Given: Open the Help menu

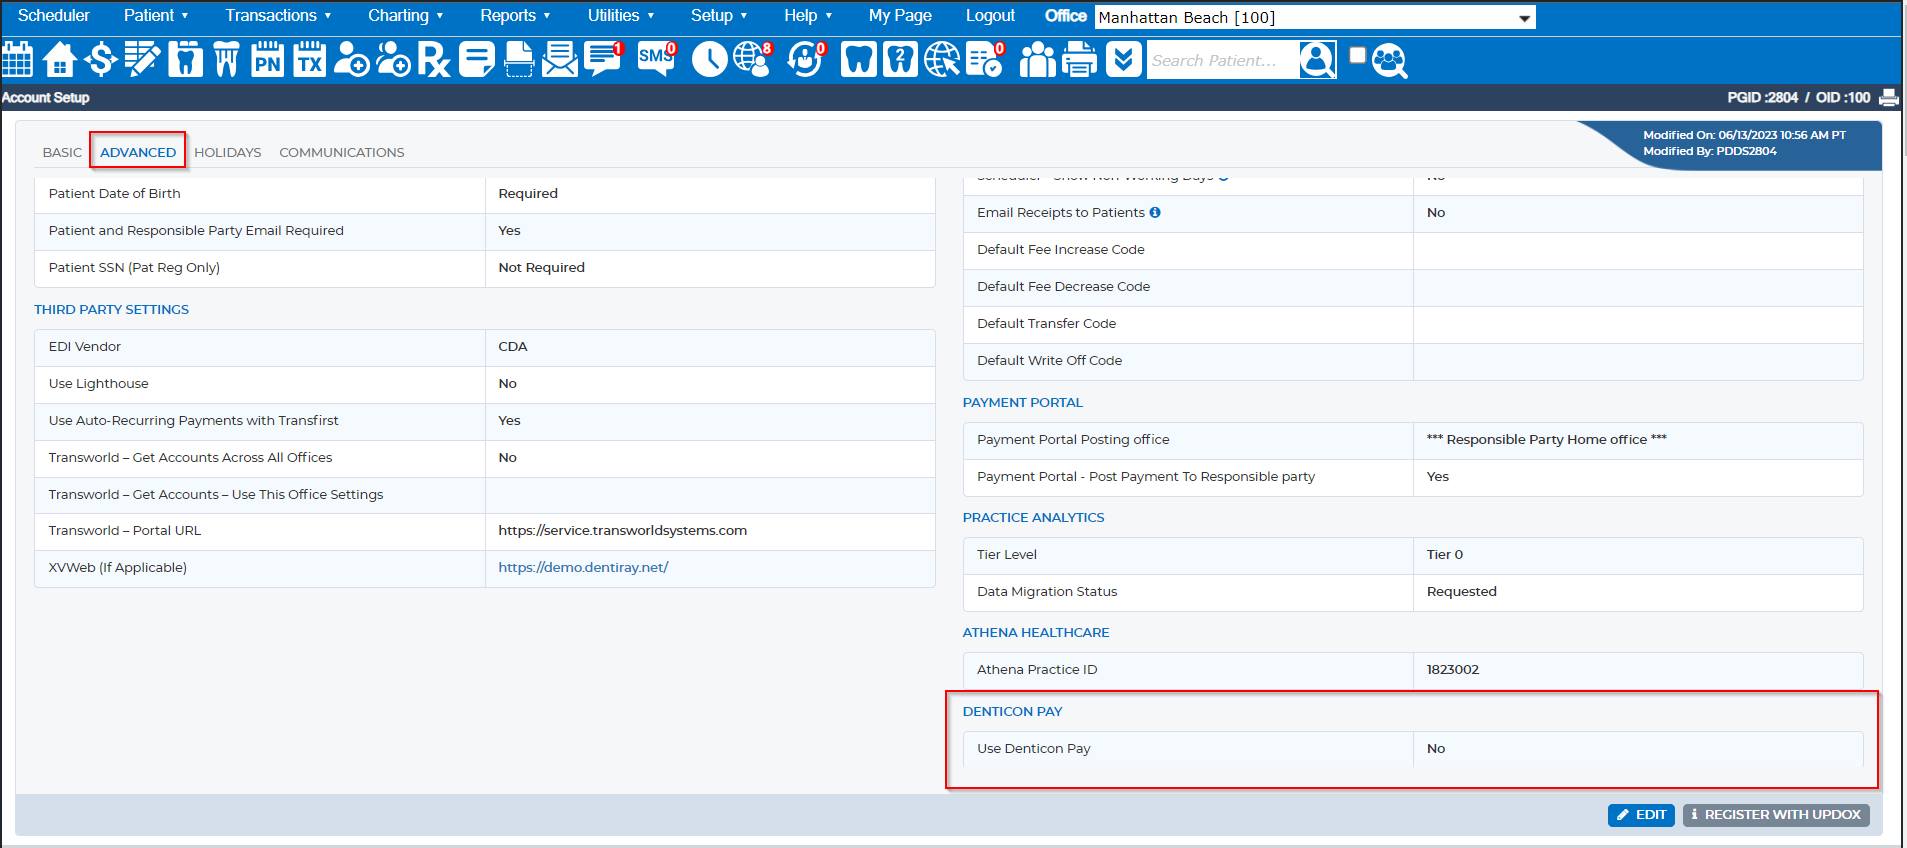Looking at the screenshot, I should [x=808, y=16].
